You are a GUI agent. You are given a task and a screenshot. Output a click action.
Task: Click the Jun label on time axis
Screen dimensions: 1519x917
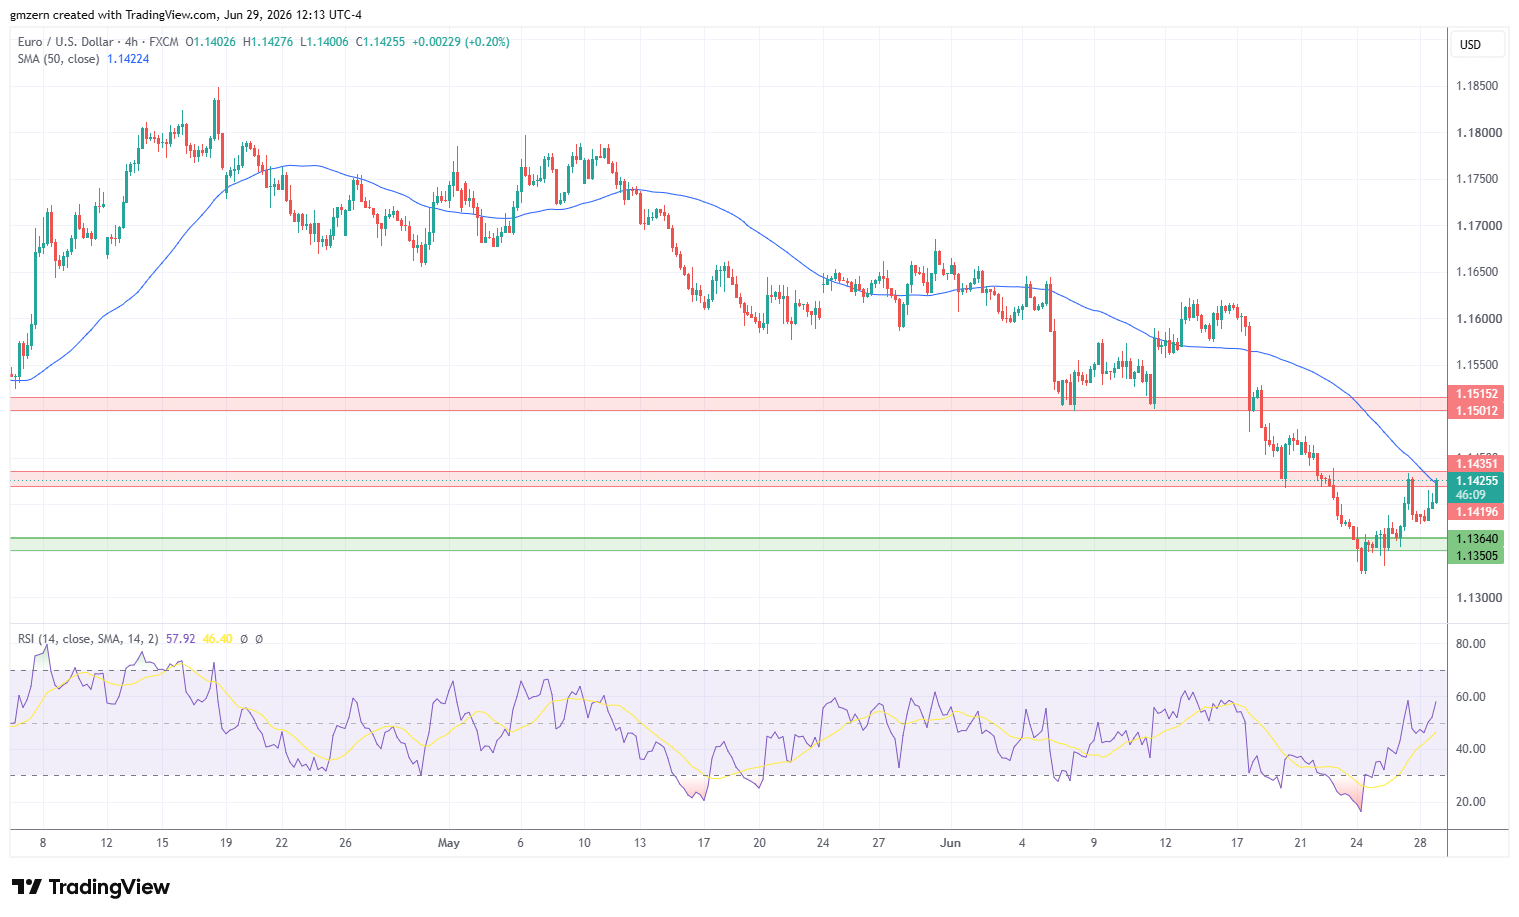[x=951, y=843]
